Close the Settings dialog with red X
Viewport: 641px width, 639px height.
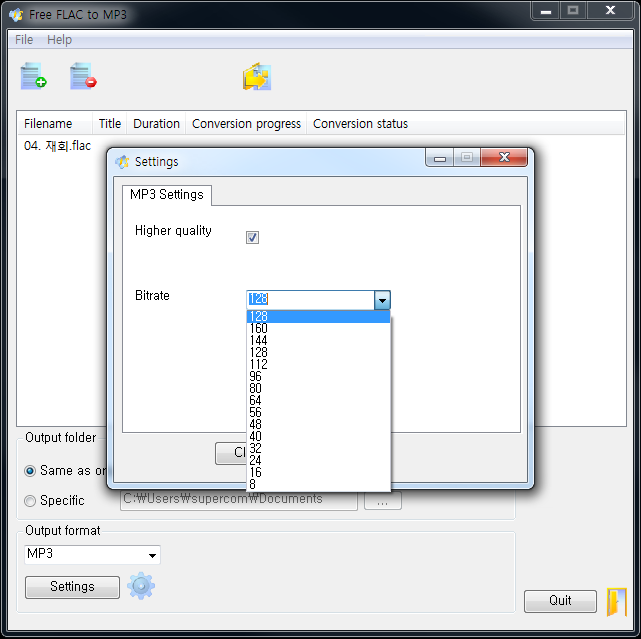(x=504, y=157)
